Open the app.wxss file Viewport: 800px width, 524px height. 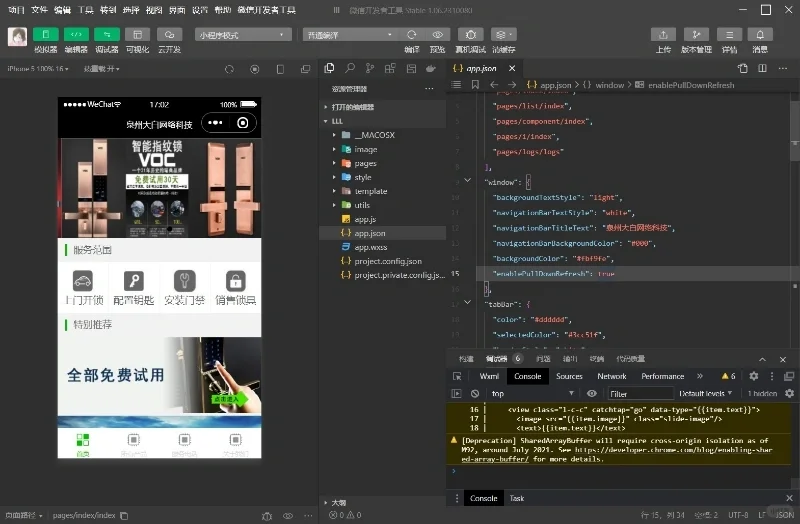click(382, 247)
